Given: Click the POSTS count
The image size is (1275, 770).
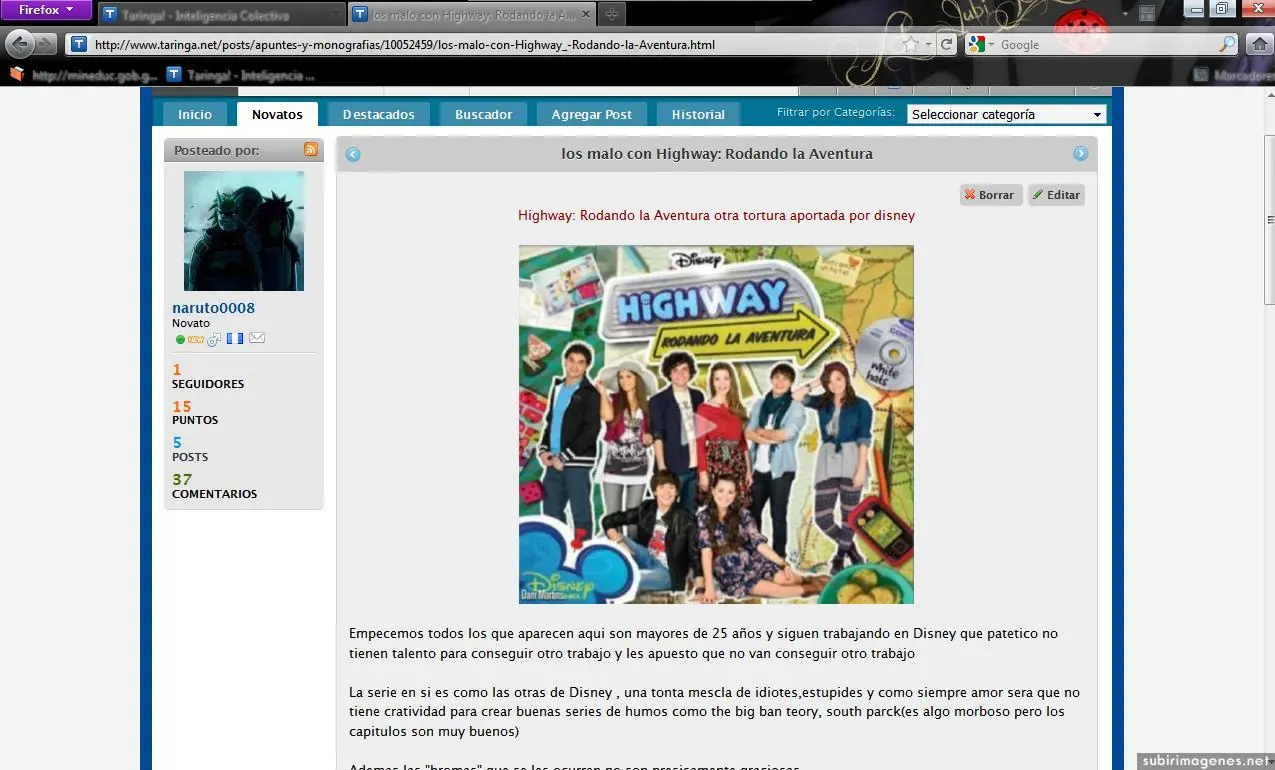Looking at the screenshot, I should coord(177,443).
